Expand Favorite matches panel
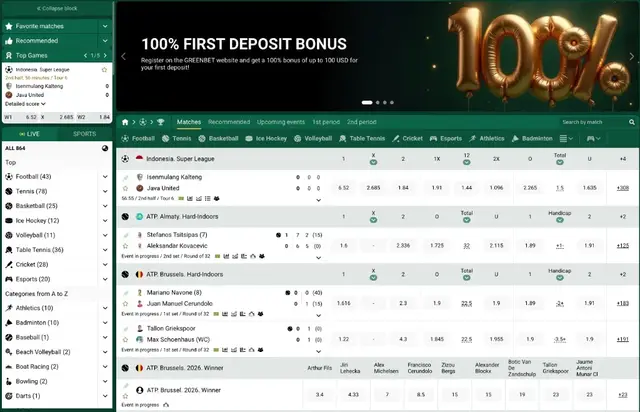 pyautogui.click(x=105, y=26)
